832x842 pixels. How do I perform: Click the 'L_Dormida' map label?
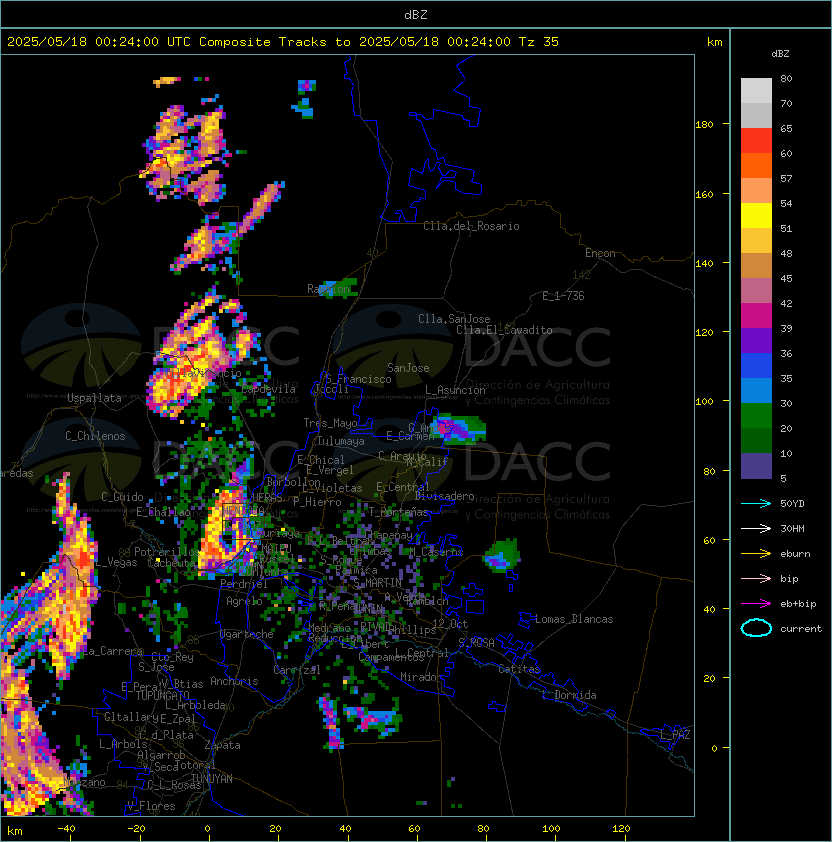click(x=569, y=695)
